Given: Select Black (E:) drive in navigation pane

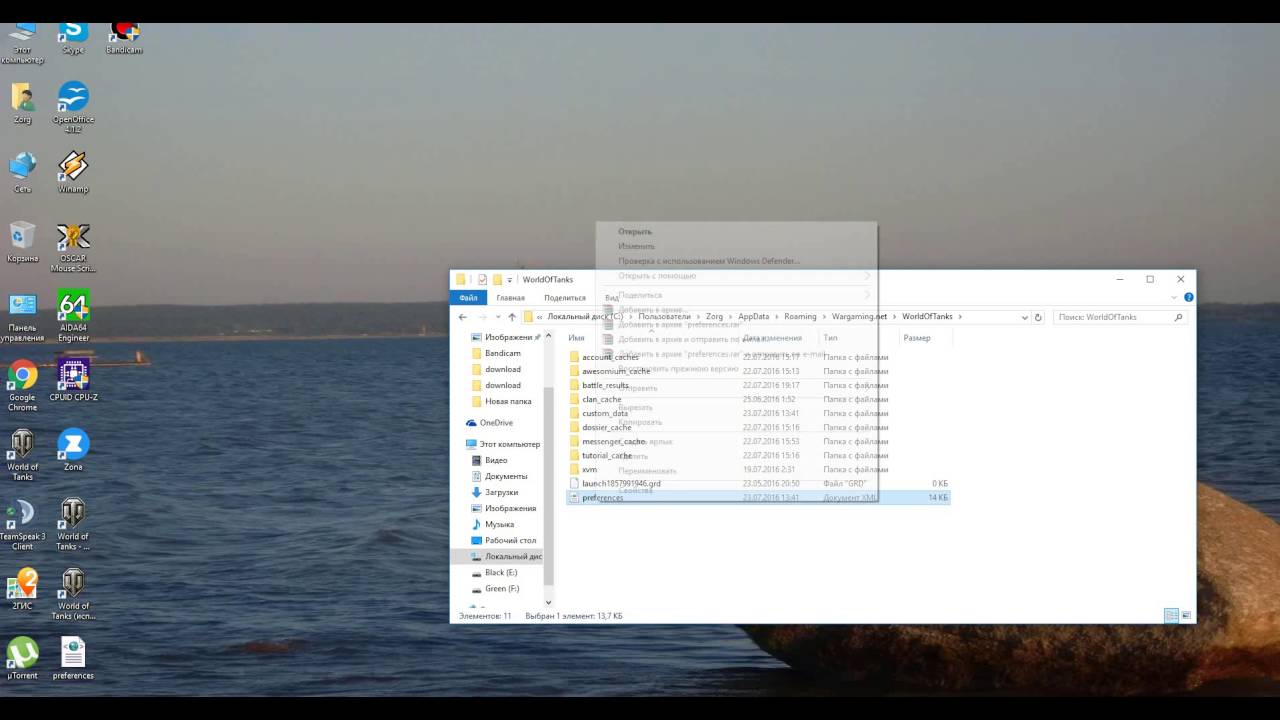Looking at the screenshot, I should click(501, 573).
